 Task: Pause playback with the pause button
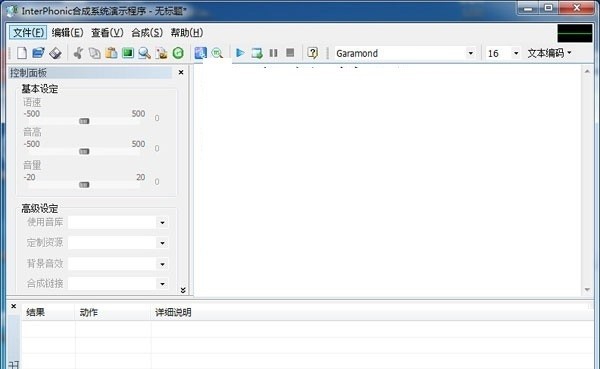pos(273,53)
